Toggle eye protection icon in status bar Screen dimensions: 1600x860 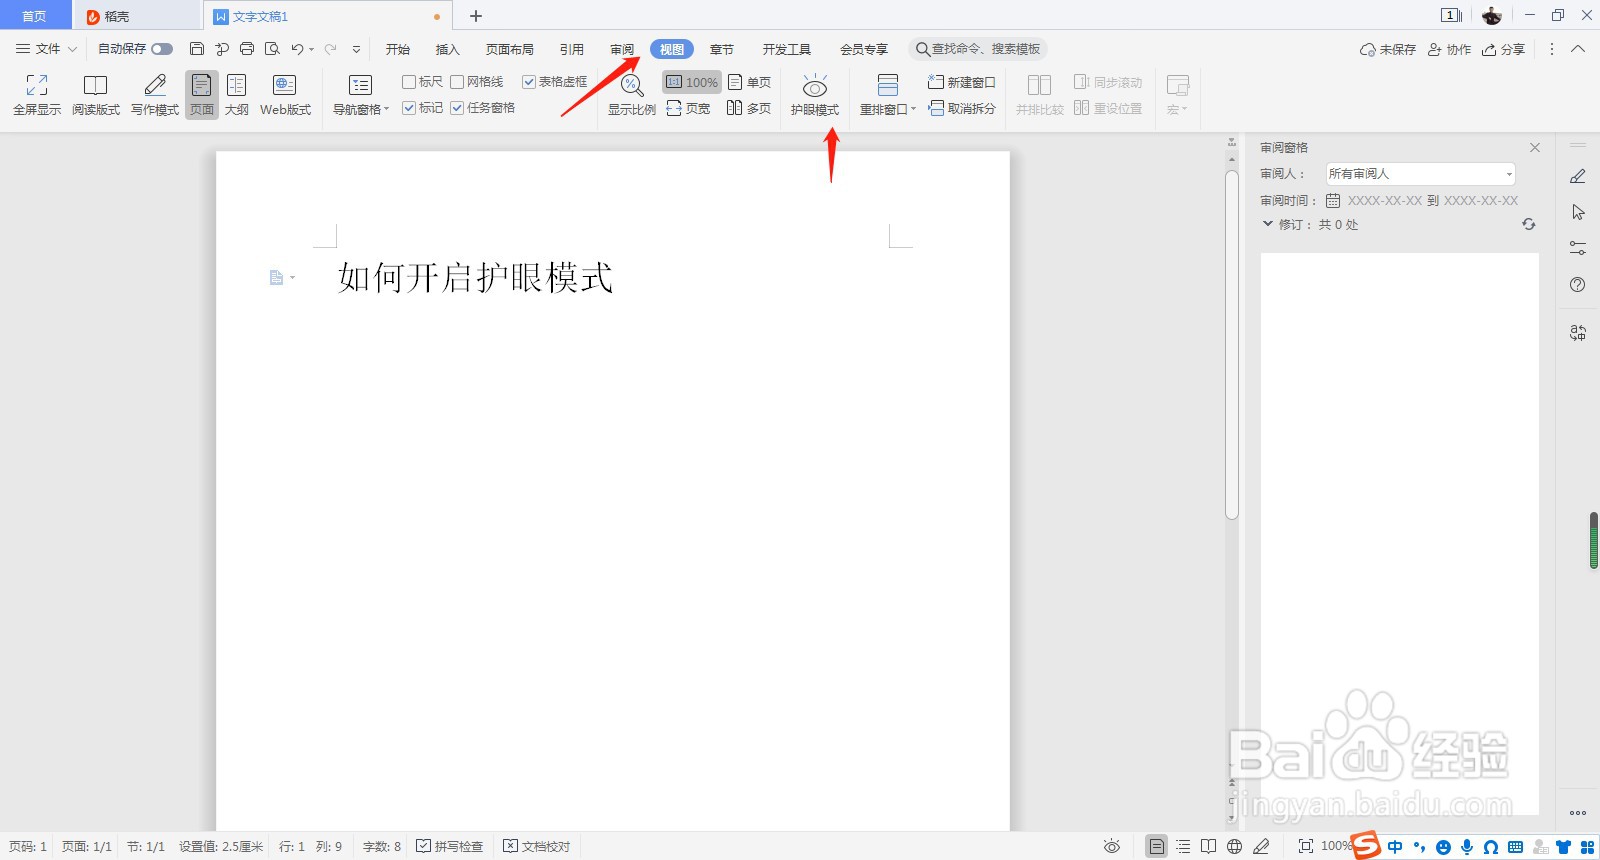click(x=1112, y=847)
